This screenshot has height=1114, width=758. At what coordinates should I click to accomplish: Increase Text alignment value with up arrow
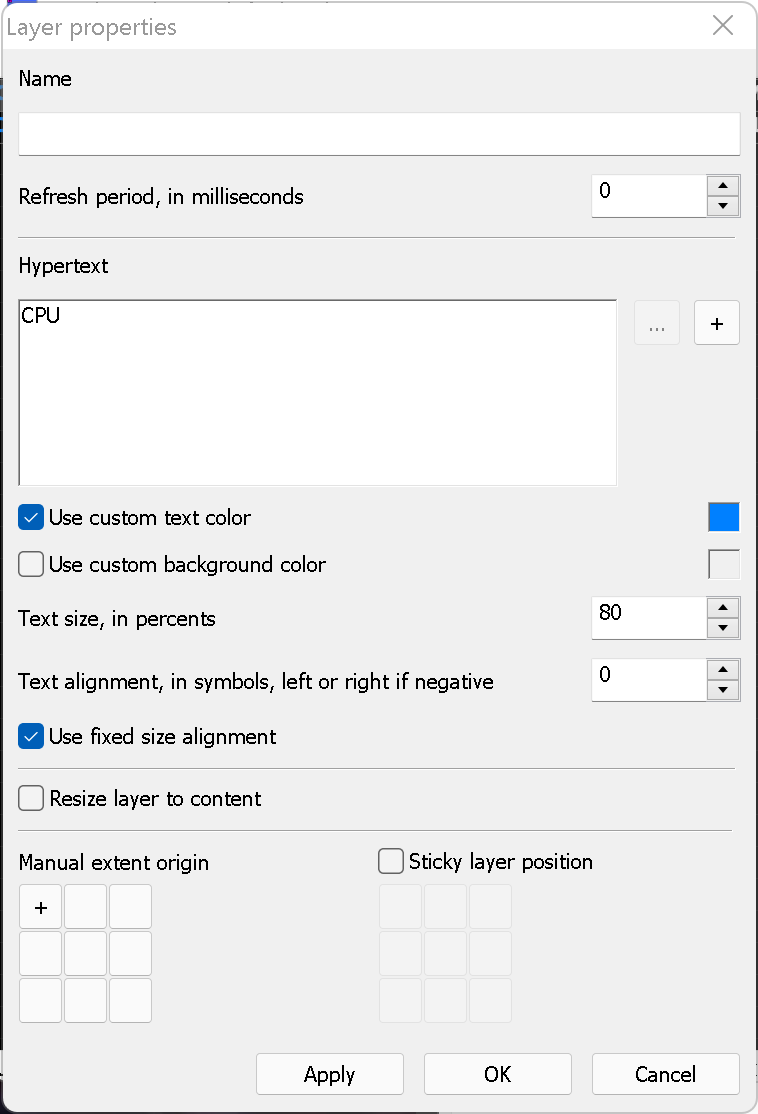[723, 670]
